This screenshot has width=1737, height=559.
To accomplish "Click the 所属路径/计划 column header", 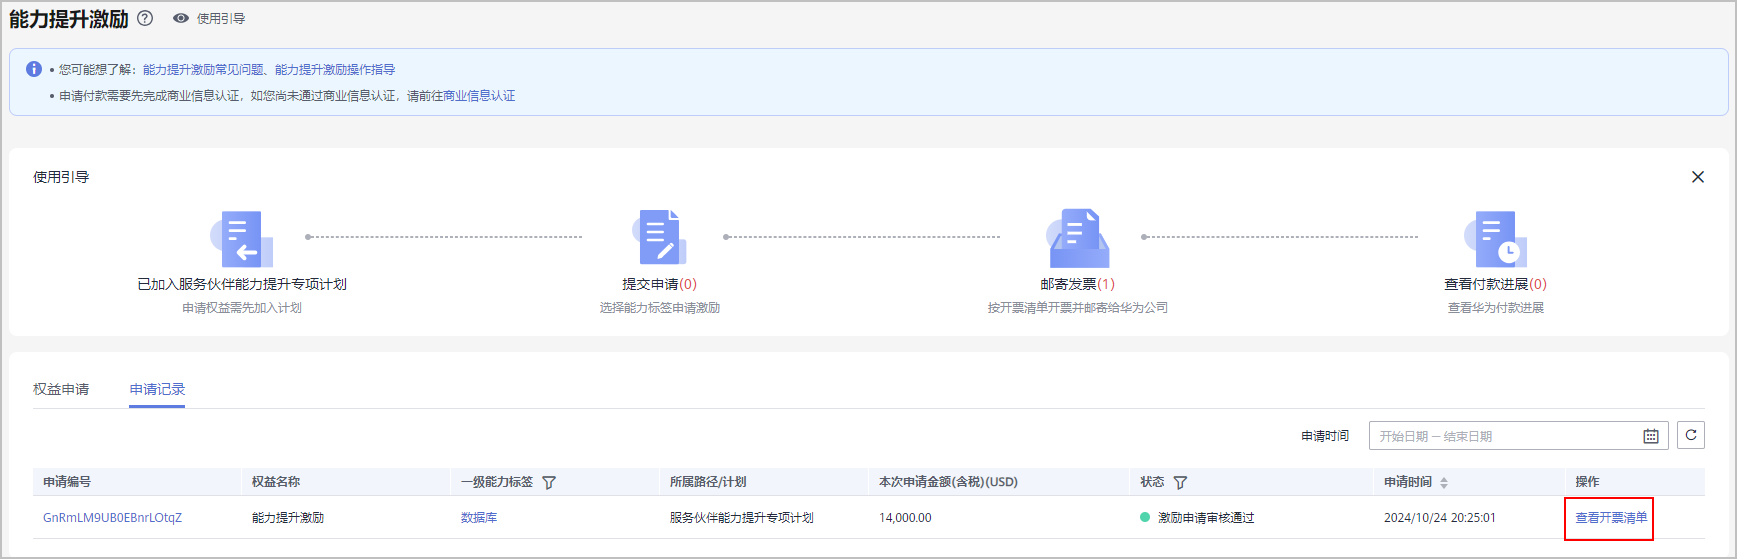I will point(708,482).
